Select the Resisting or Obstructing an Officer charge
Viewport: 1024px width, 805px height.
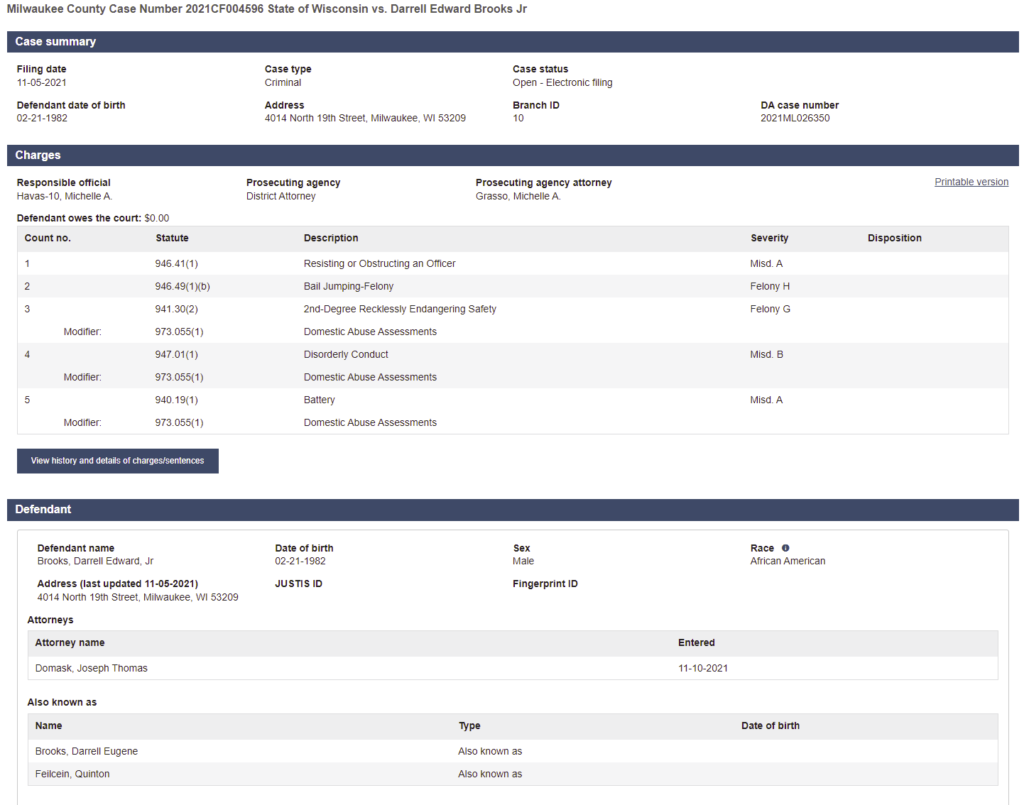[379, 264]
